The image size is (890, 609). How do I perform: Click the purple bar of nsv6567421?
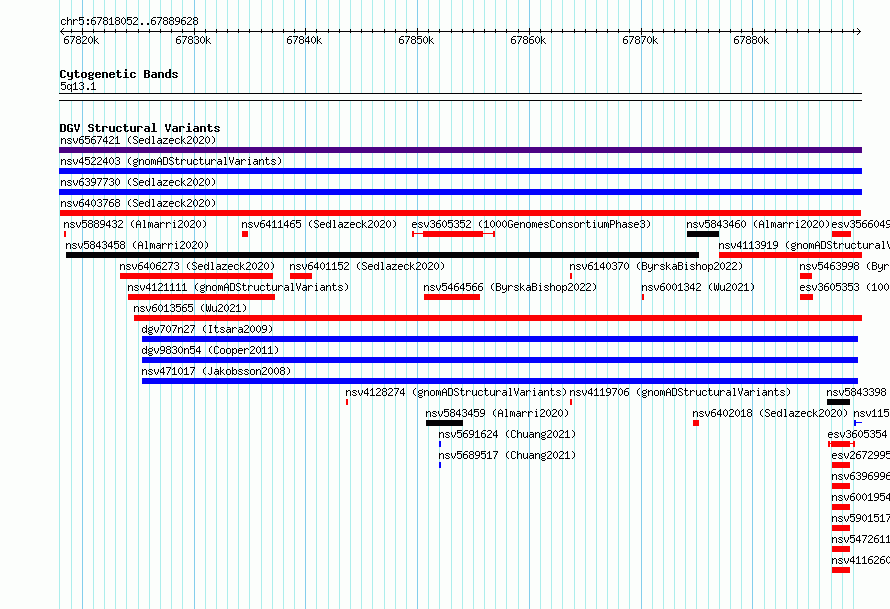coord(460,150)
